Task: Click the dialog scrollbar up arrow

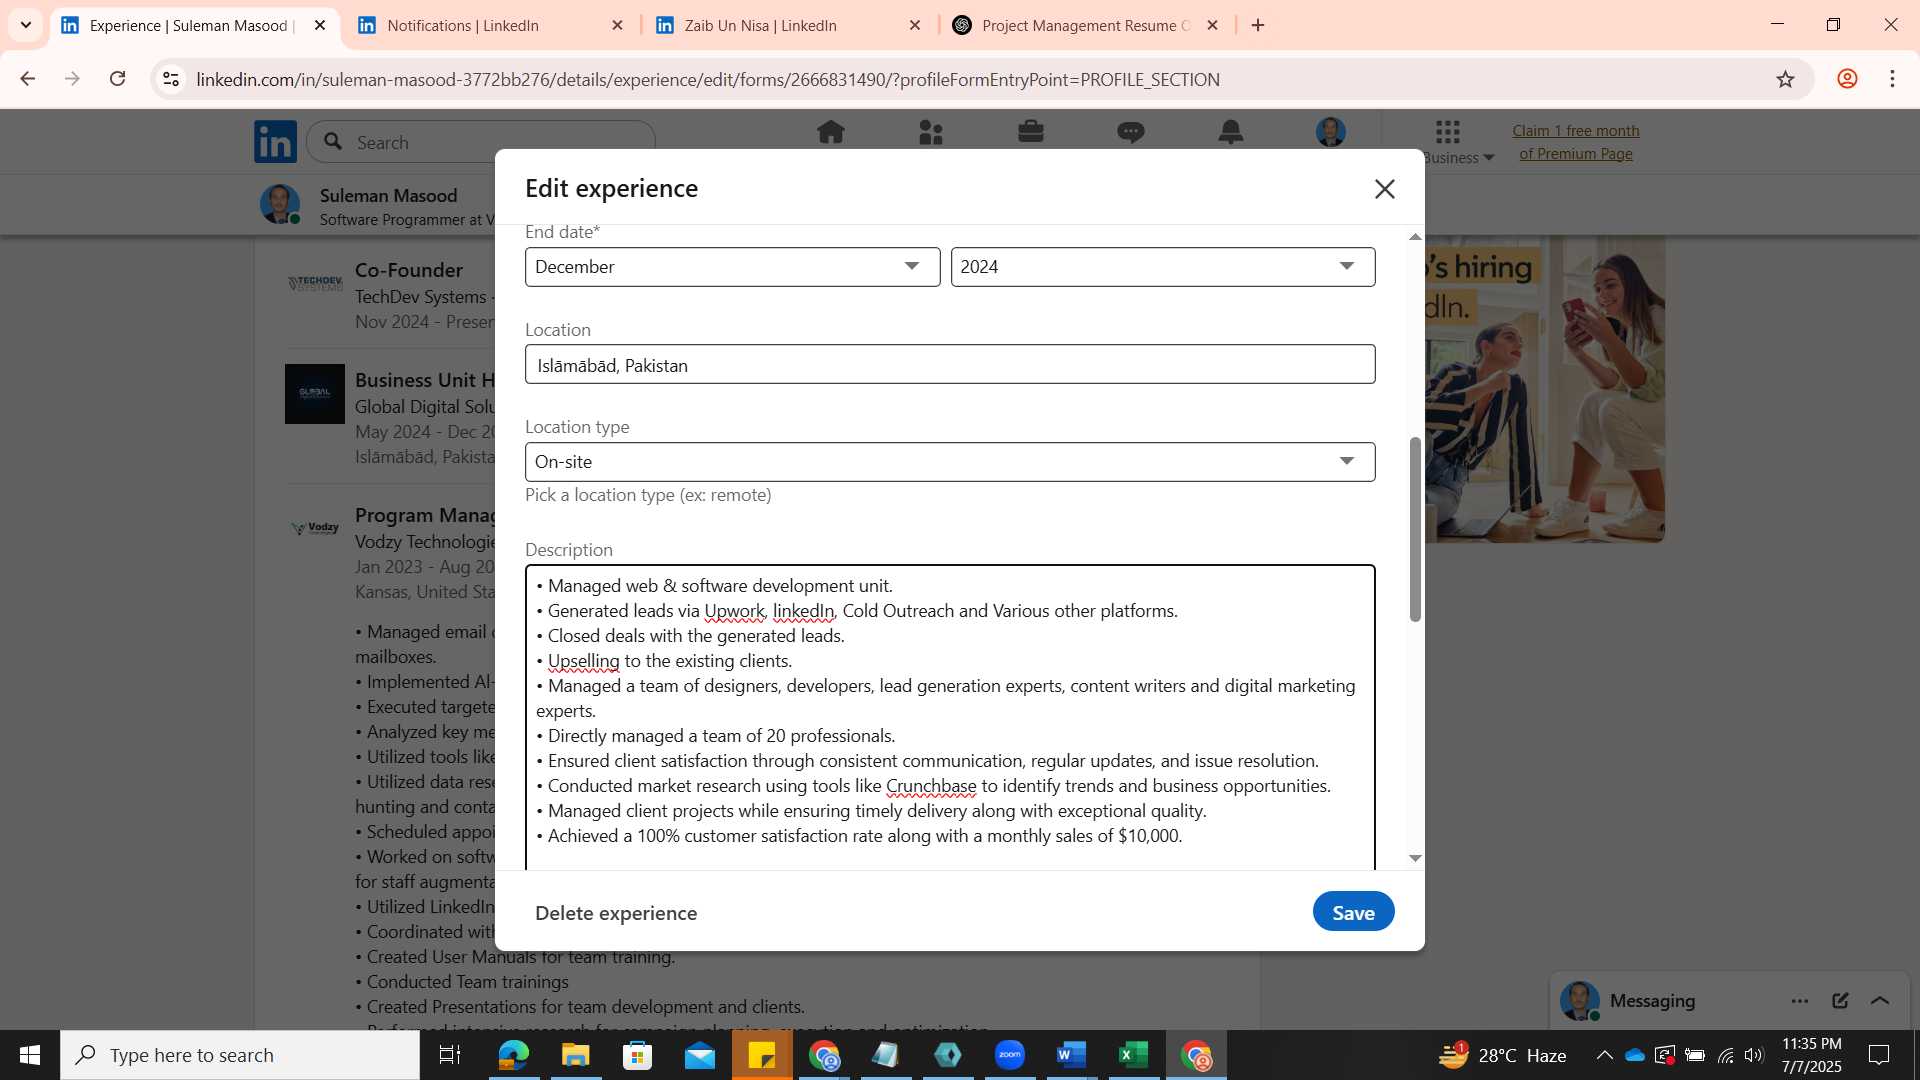Action: tap(1414, 237)
